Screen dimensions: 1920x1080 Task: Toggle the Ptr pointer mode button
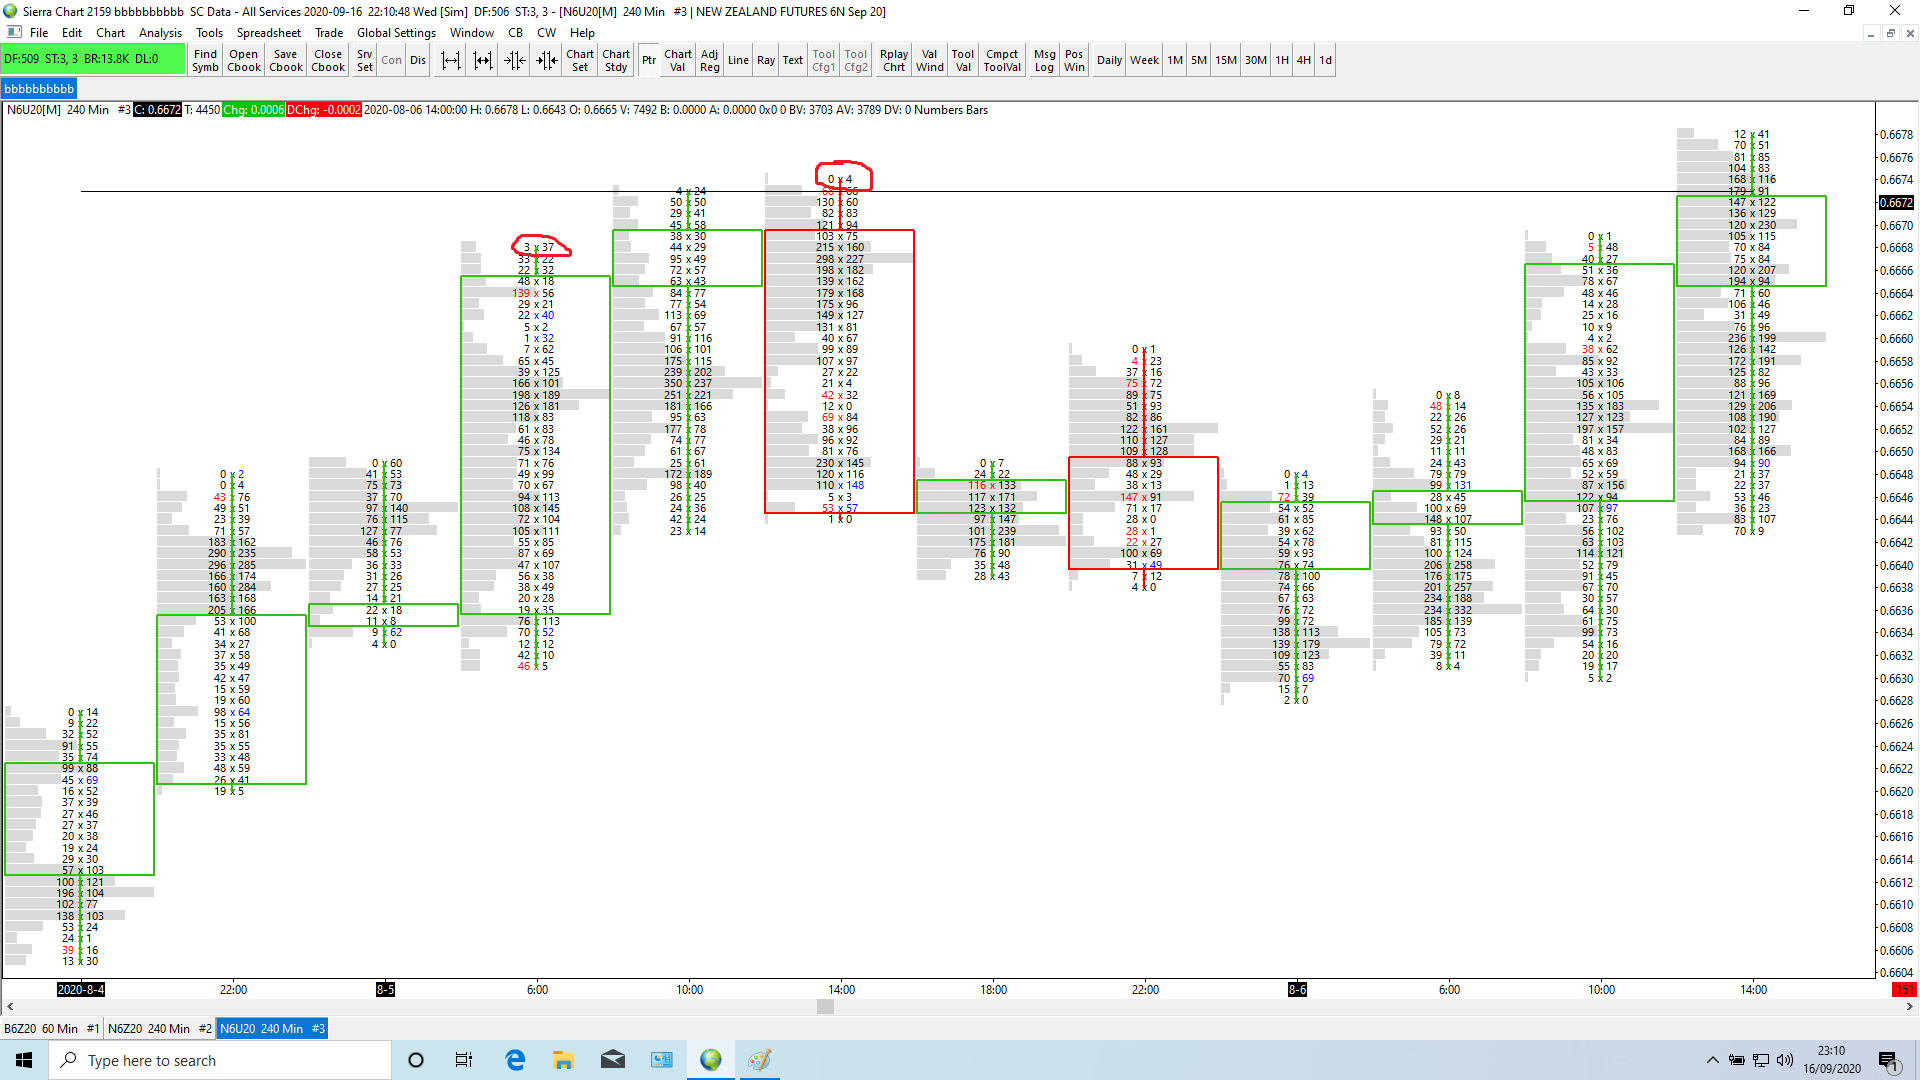coord(649,61)
